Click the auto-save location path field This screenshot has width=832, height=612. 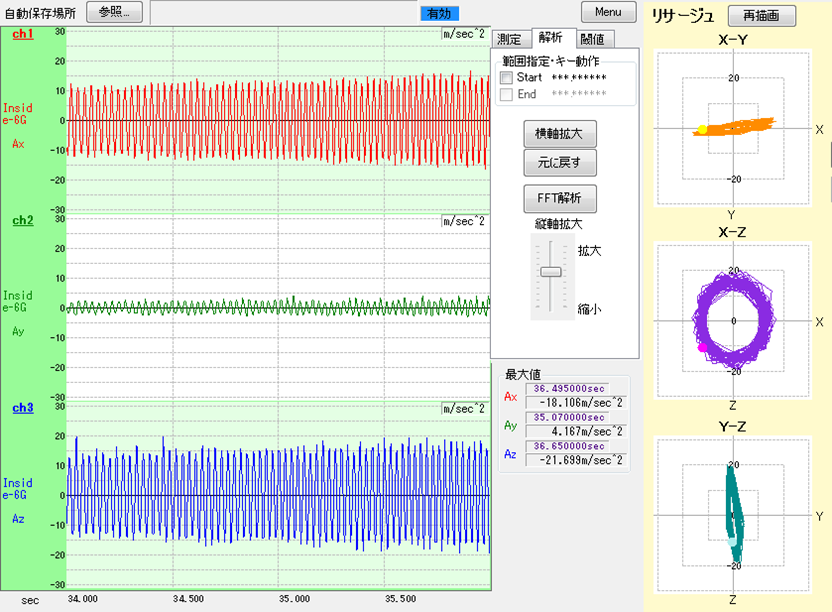284,13
